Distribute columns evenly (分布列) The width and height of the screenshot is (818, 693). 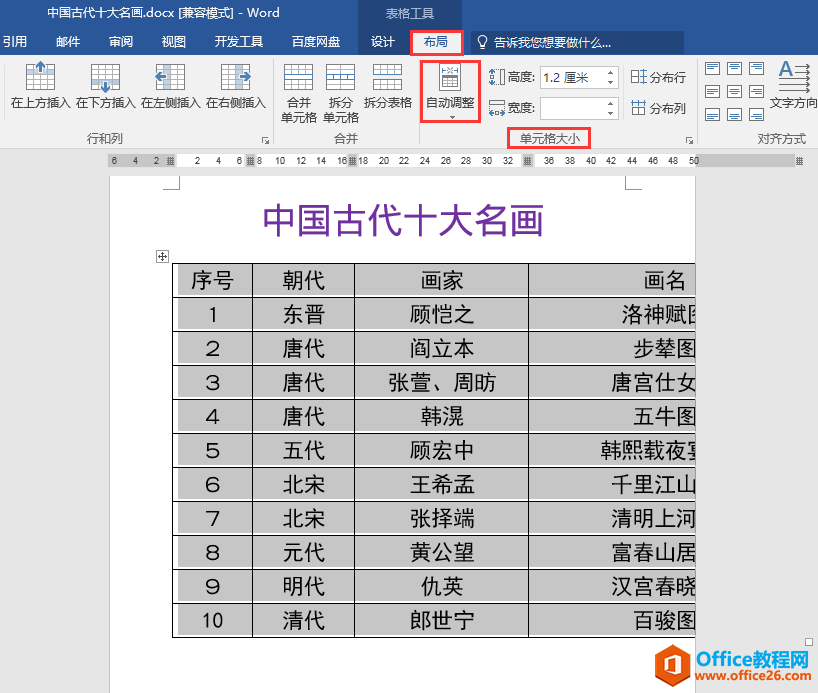pos(658,108)
